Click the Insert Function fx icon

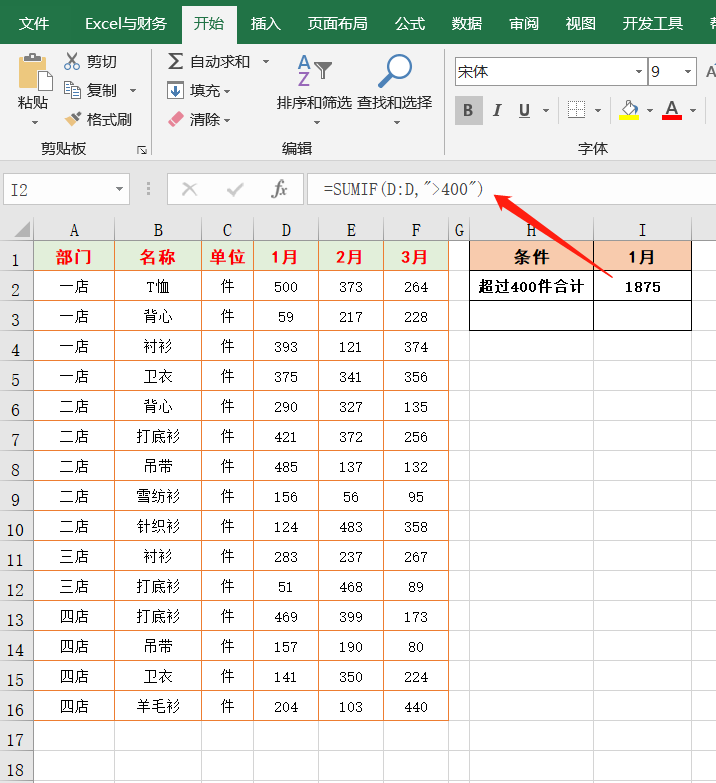tap(280, 189)
